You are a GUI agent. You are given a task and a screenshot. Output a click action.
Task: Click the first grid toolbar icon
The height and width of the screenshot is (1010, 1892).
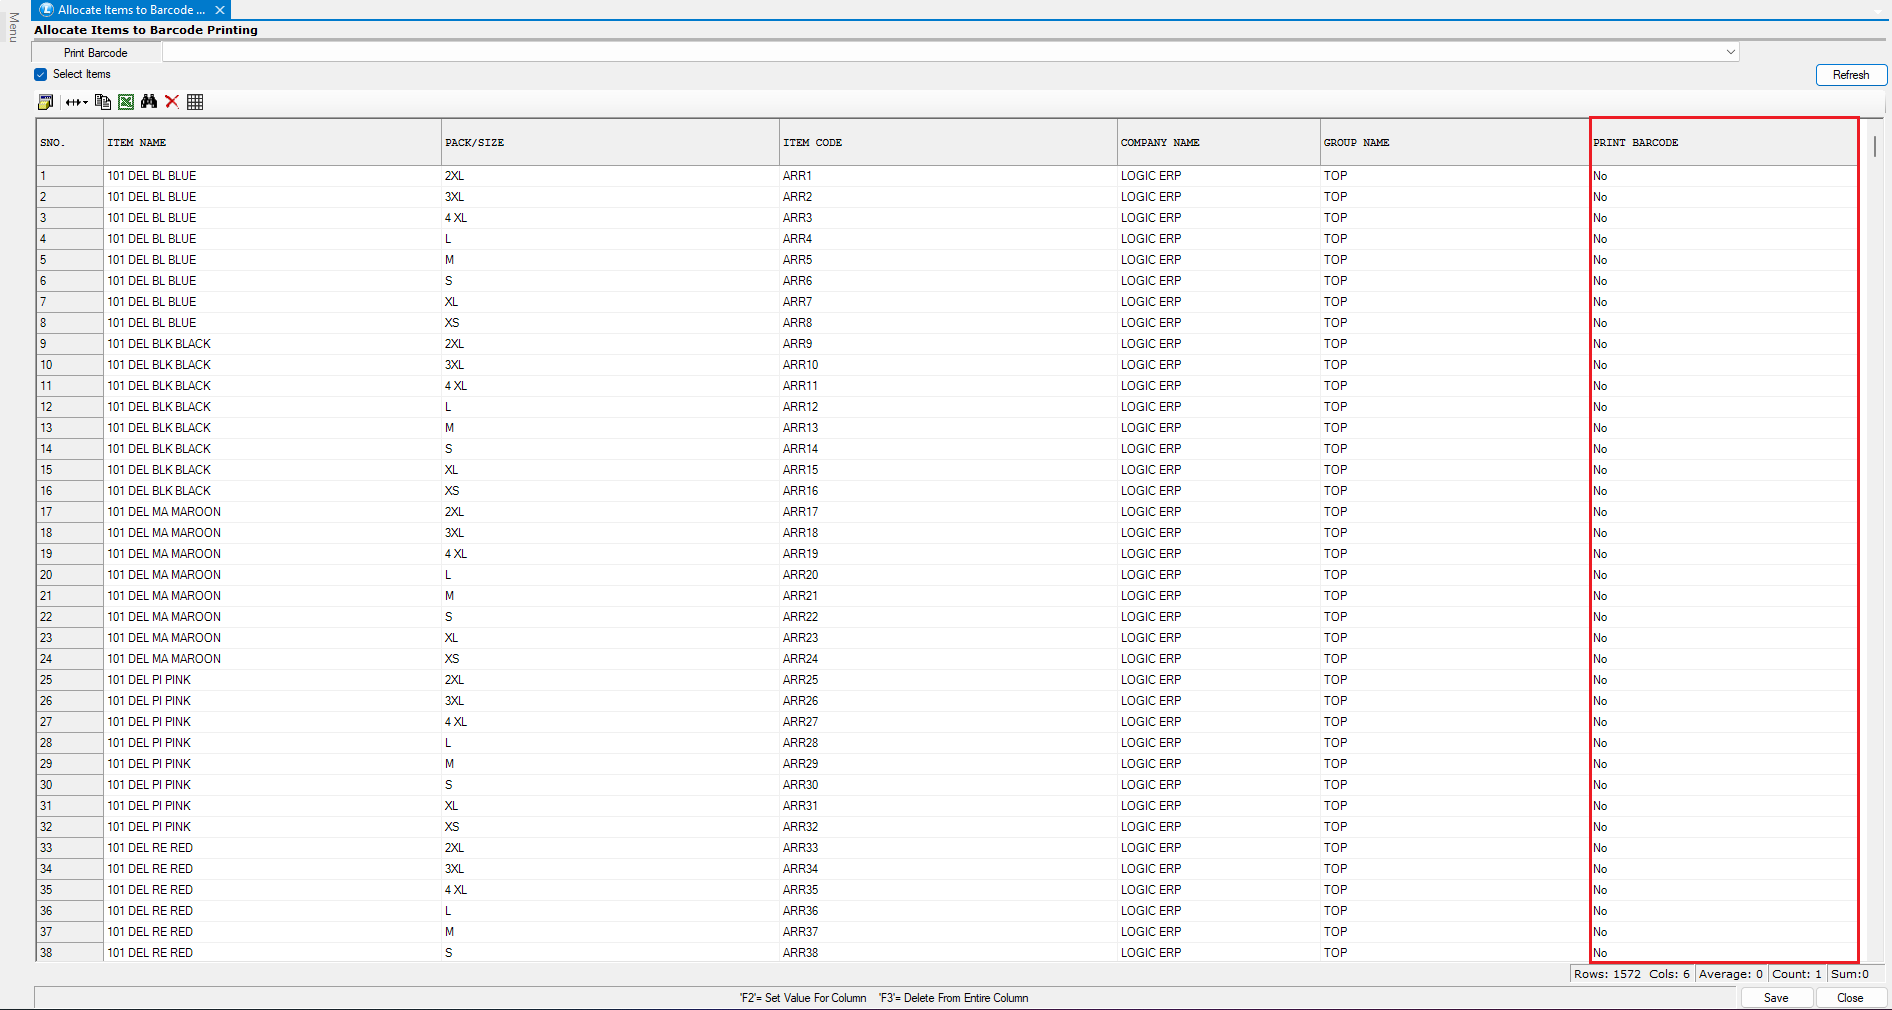45,102
